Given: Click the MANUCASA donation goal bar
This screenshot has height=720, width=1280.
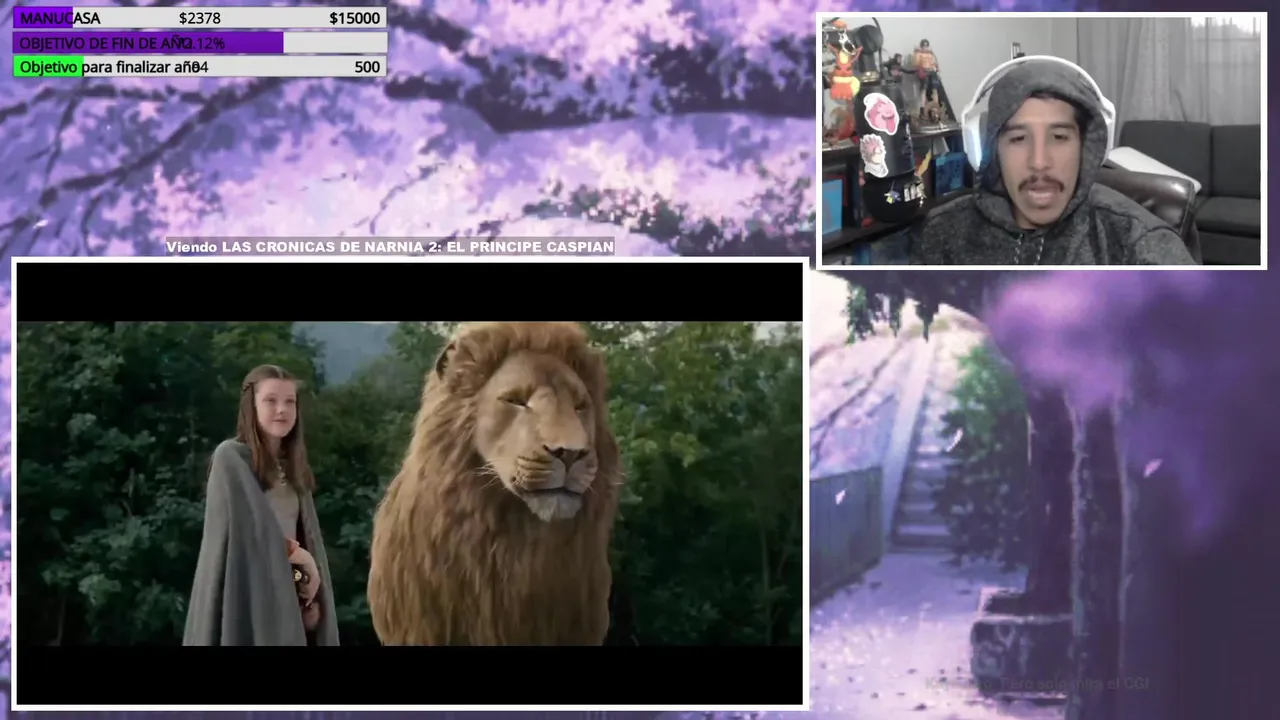Looking at the screenshot, I should (x=200, y=18).
